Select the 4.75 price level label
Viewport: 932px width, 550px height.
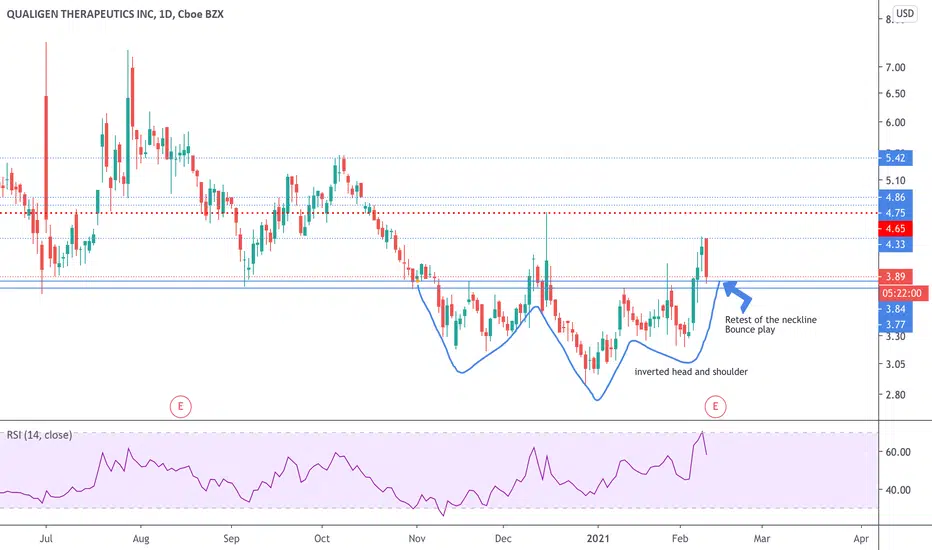tap(895, 213)
